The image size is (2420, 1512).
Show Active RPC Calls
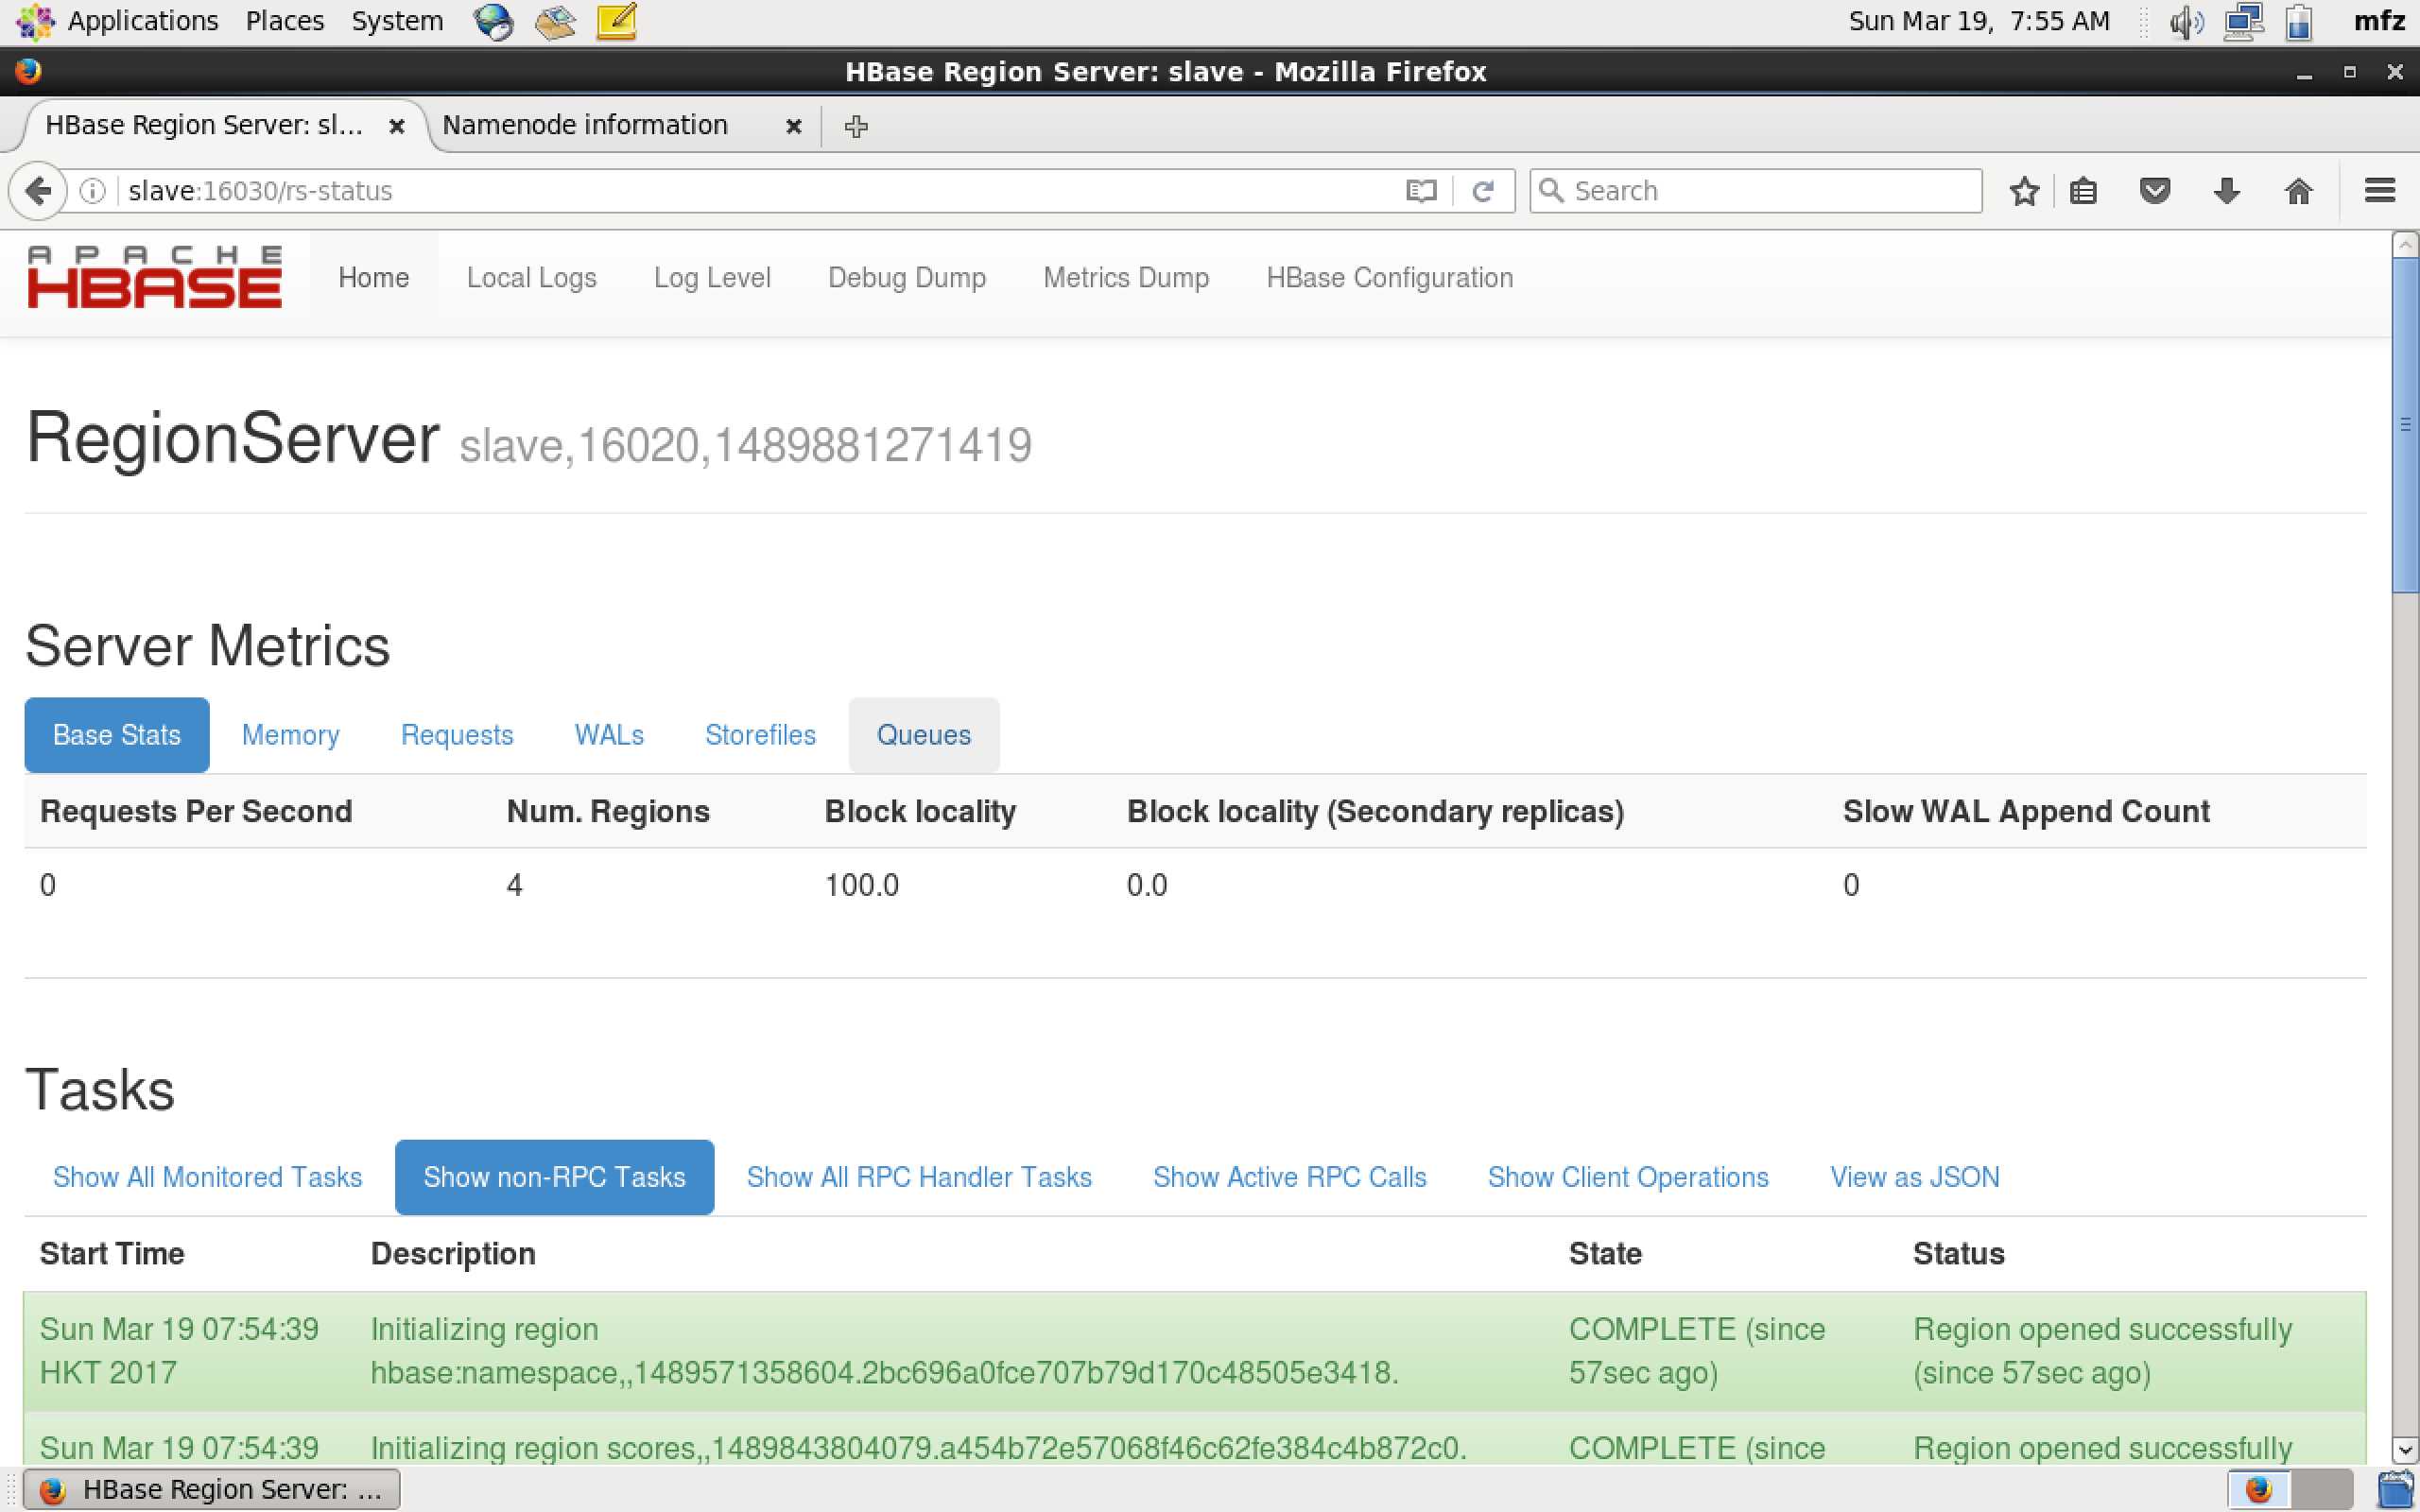click(x=1290, y=1177)
